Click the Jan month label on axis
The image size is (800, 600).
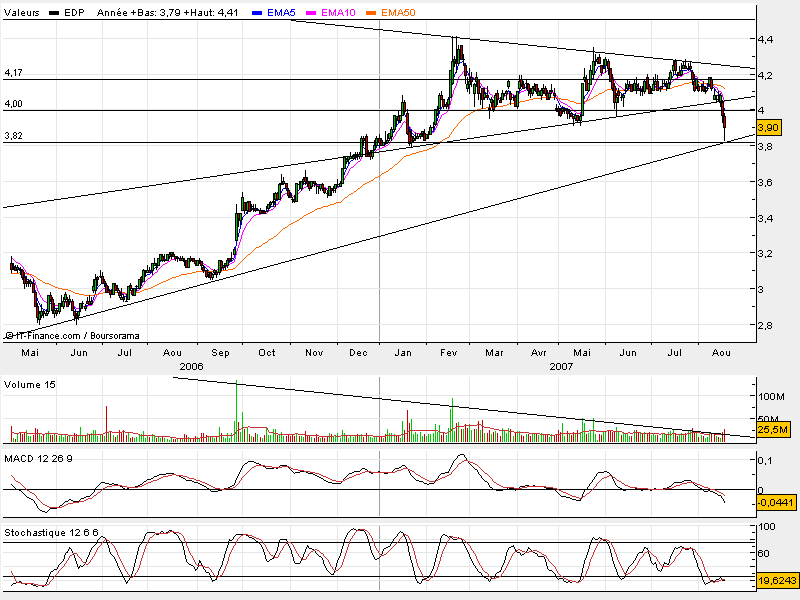tap(403, 353)
